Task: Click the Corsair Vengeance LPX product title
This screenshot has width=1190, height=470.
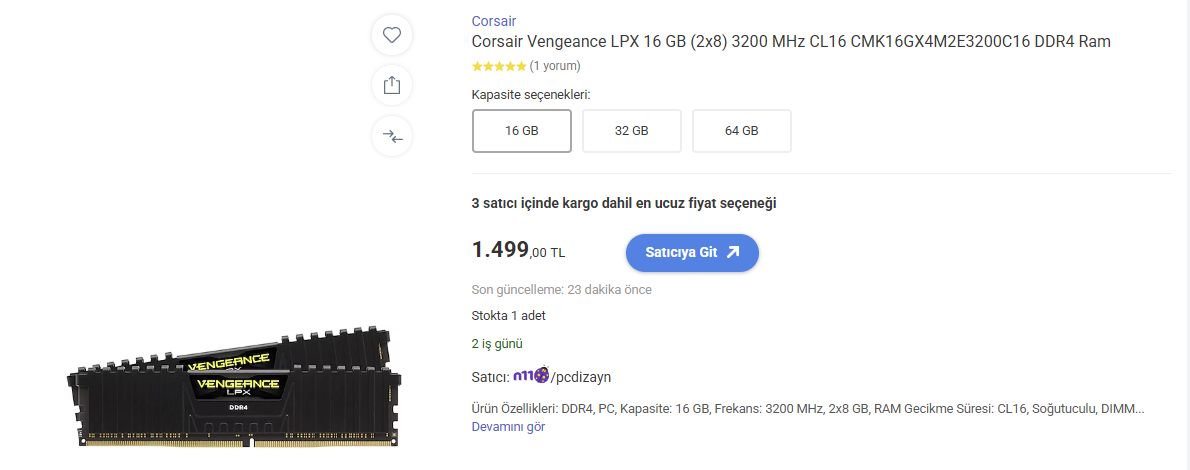Action: [x=790, y=42]
